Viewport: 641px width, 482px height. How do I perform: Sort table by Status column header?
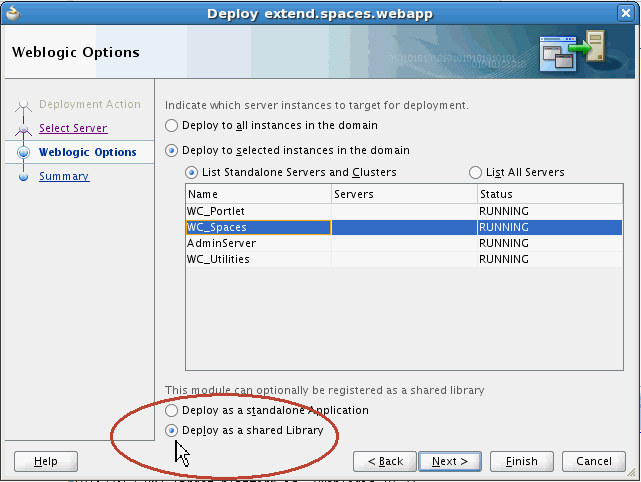(x=550, y=194)
